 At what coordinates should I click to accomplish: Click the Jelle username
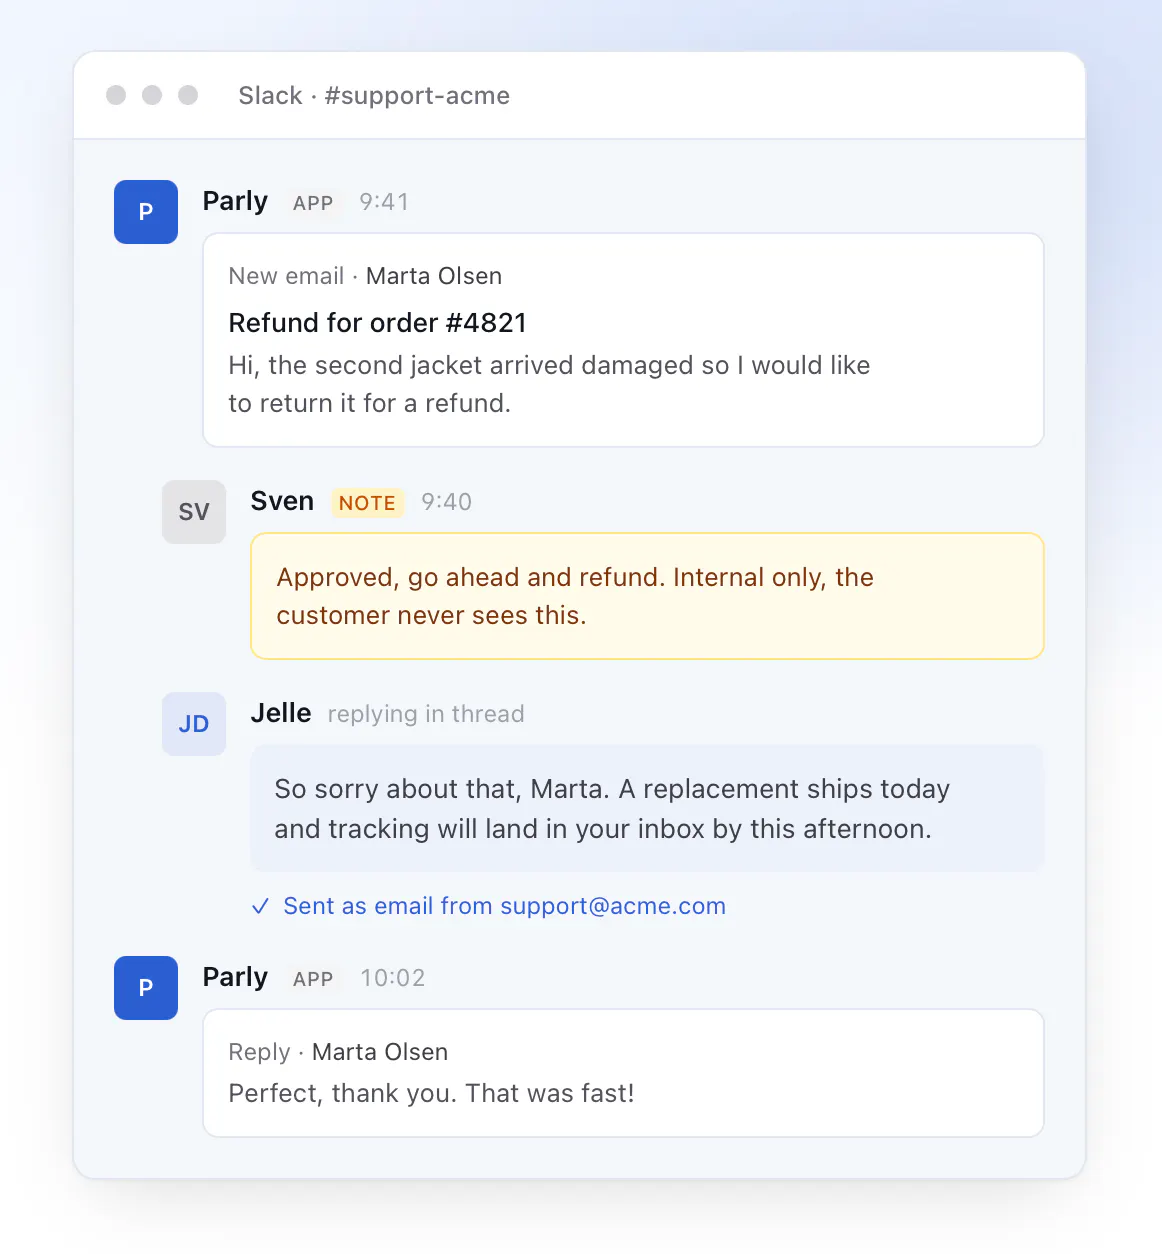tap(281, 713)
